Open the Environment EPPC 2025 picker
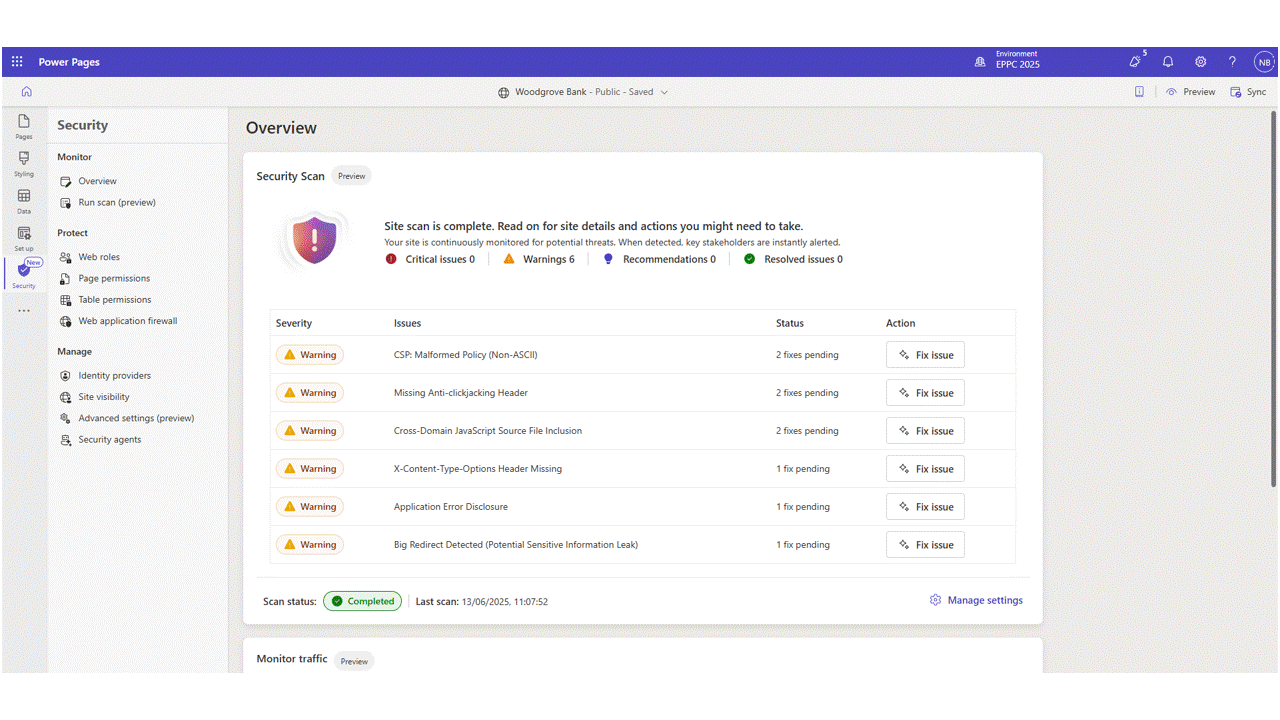Screen dimensions: 1280x720 [1007, 62]
